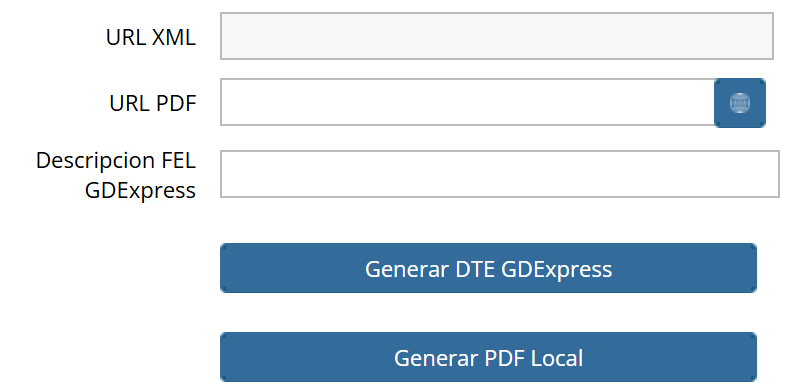Hit the blue button above Generar PDF Local

click(x=488, y=268)
